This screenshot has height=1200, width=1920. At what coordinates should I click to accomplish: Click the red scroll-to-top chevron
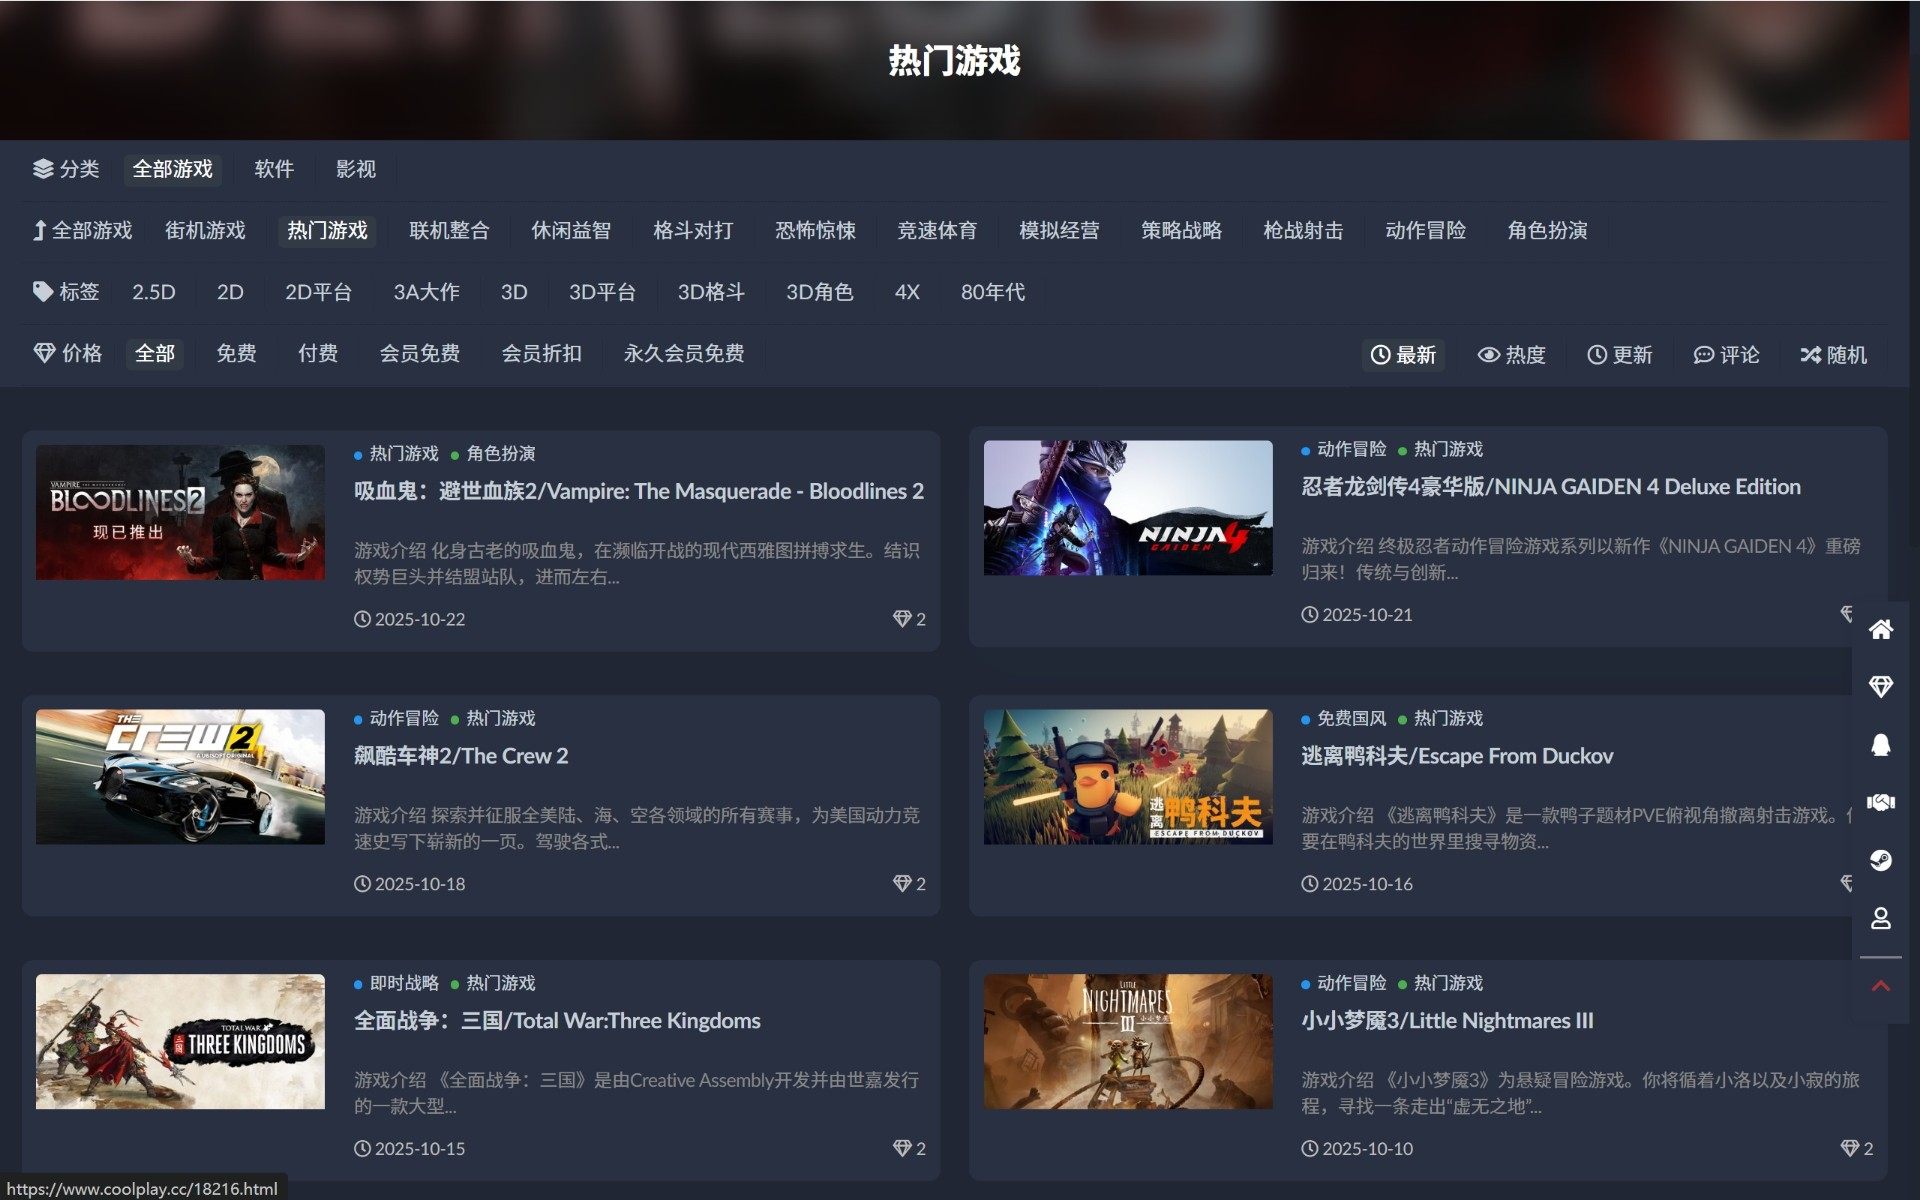[x=1880, y=986]
